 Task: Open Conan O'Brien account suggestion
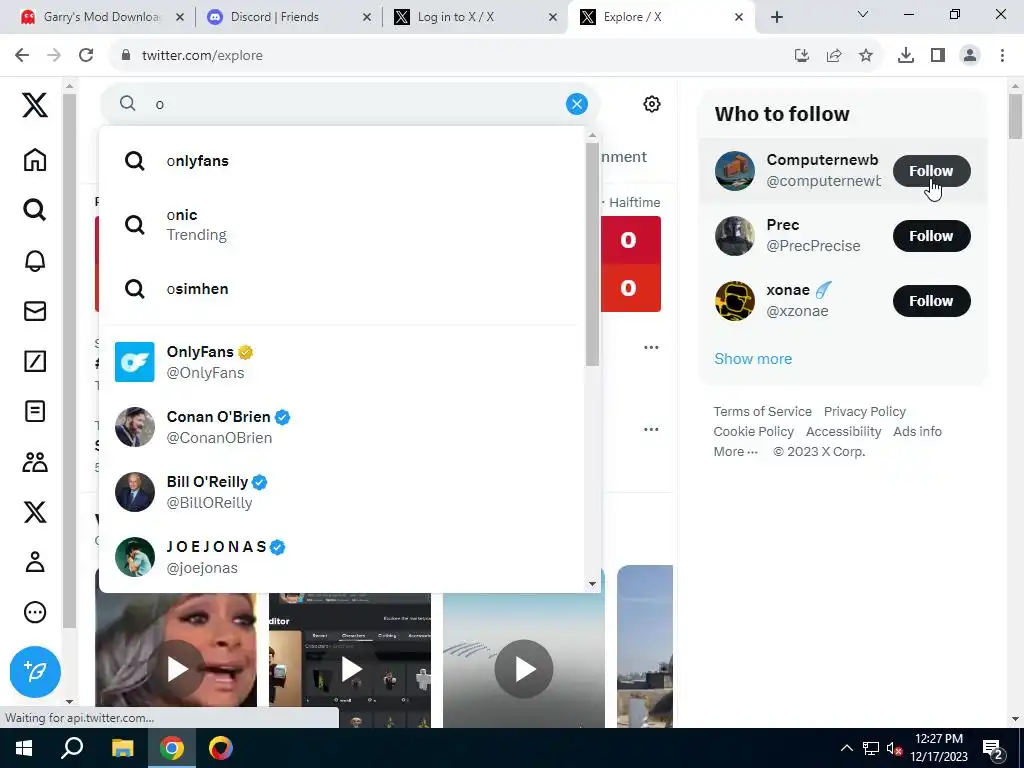(x=342, y=427)
